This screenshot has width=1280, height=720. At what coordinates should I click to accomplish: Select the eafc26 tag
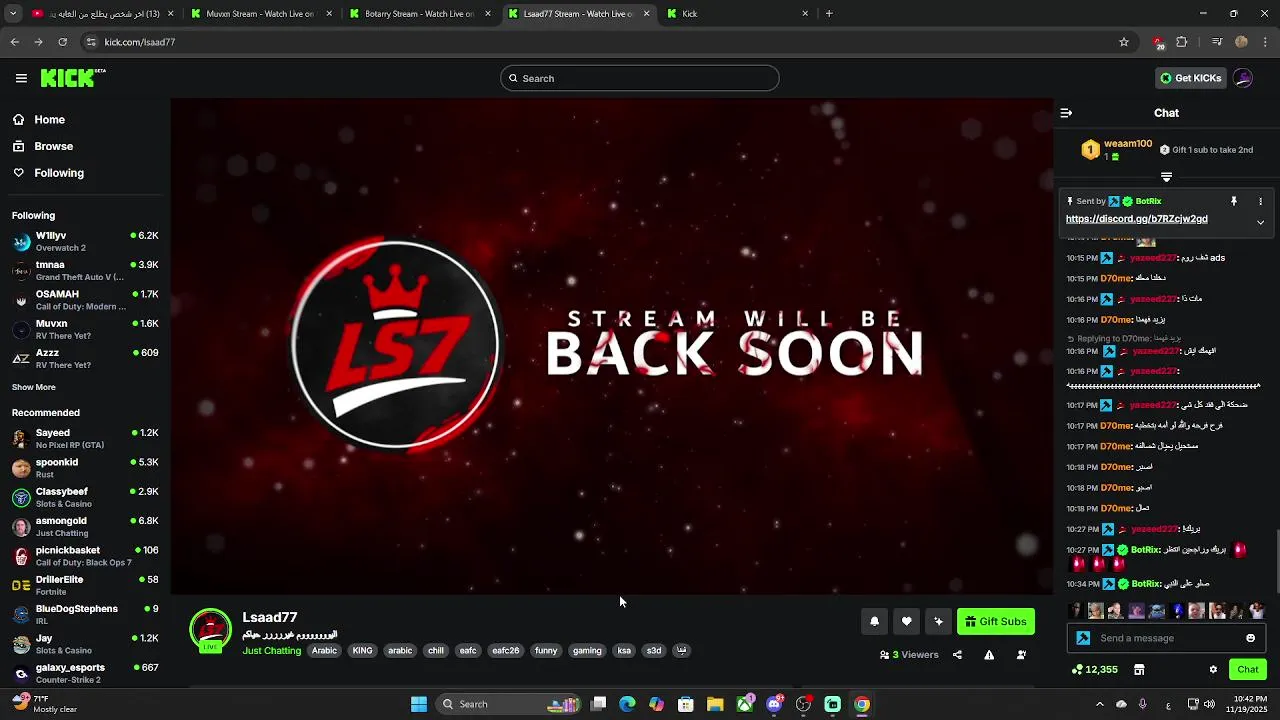505,651
